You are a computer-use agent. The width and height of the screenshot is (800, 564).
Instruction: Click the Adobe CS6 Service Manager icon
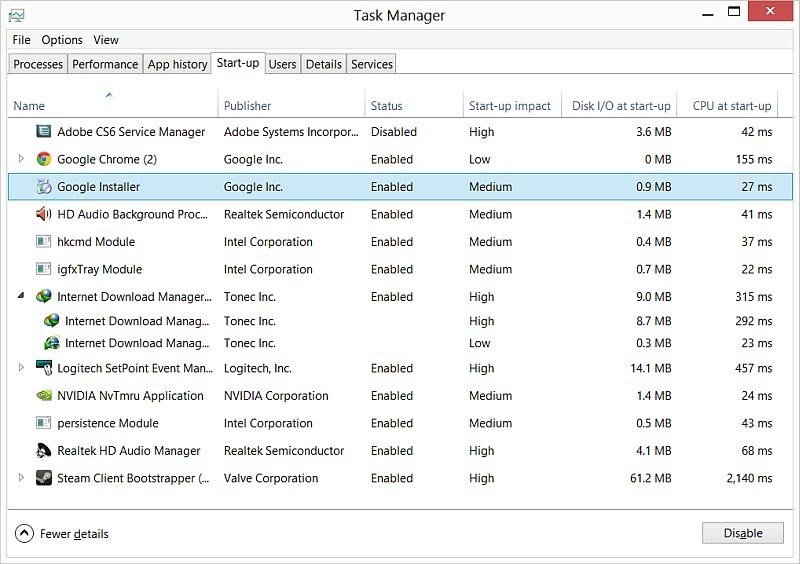click(44, 132)
